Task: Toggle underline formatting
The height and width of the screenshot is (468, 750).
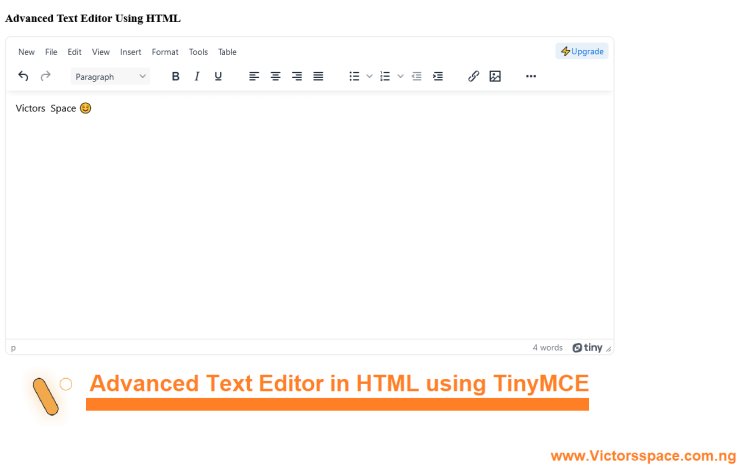Action: [218, 76]
